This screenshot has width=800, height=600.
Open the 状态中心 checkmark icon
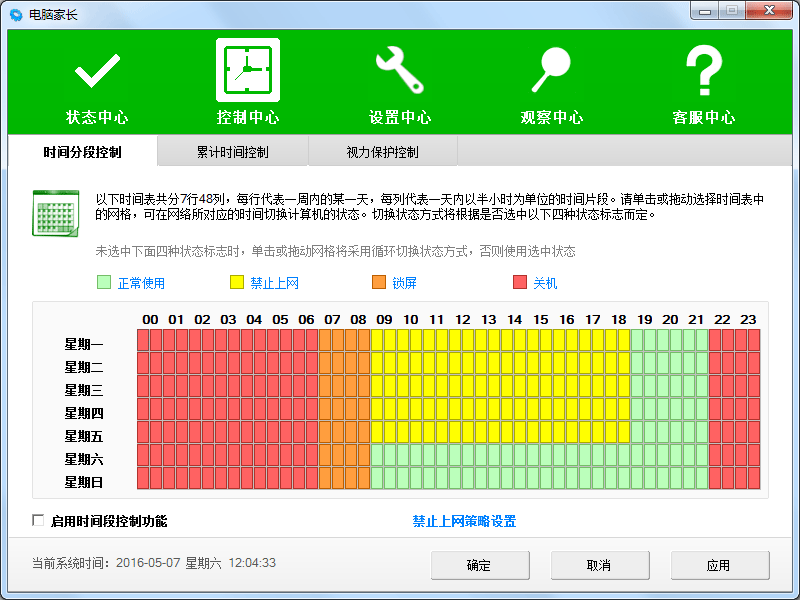click(96, 70)
